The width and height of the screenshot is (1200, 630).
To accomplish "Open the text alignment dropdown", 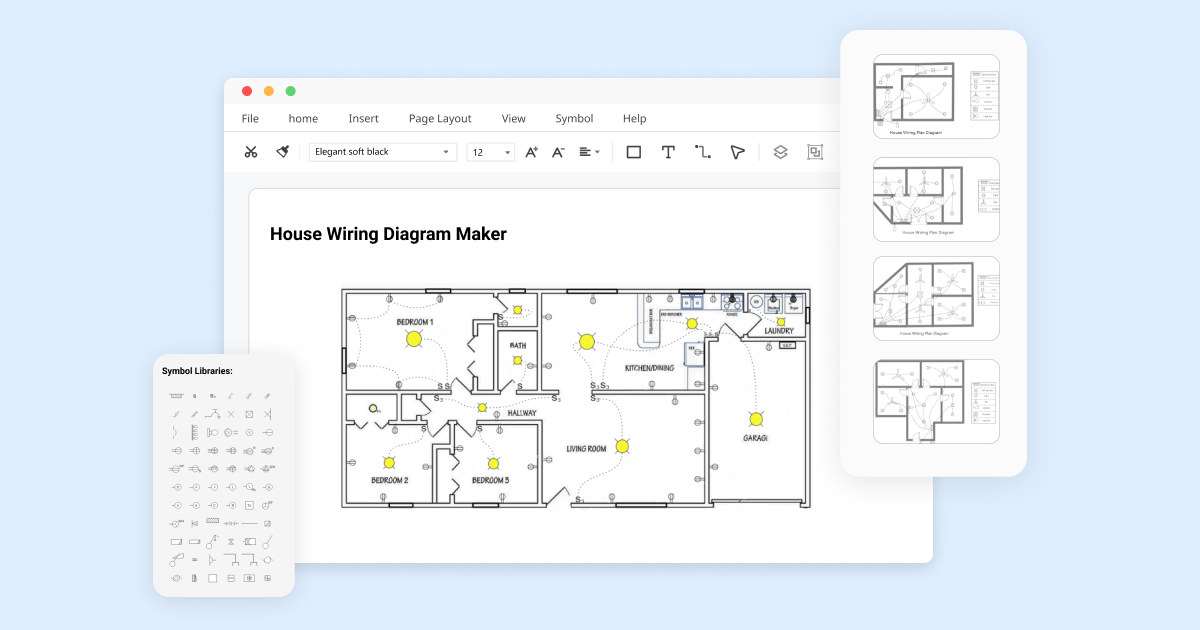I will (594, 151).
